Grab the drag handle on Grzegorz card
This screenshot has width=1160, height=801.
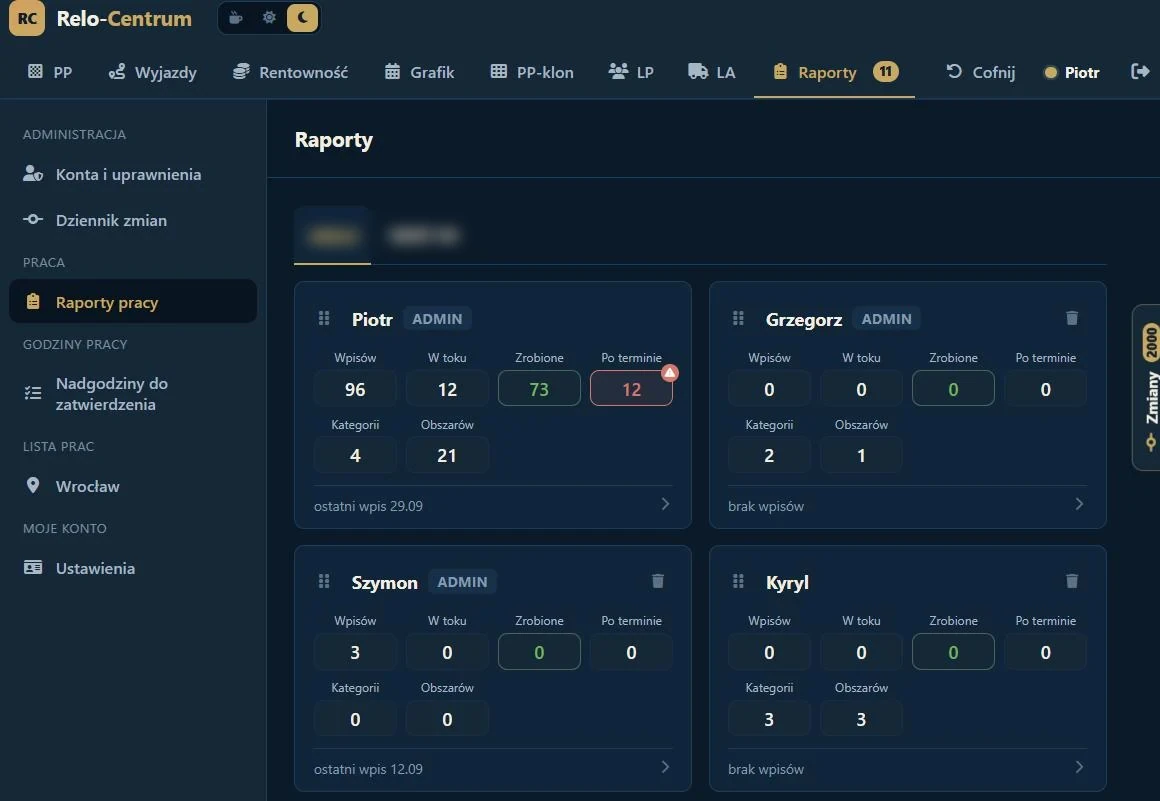point(738,318)
